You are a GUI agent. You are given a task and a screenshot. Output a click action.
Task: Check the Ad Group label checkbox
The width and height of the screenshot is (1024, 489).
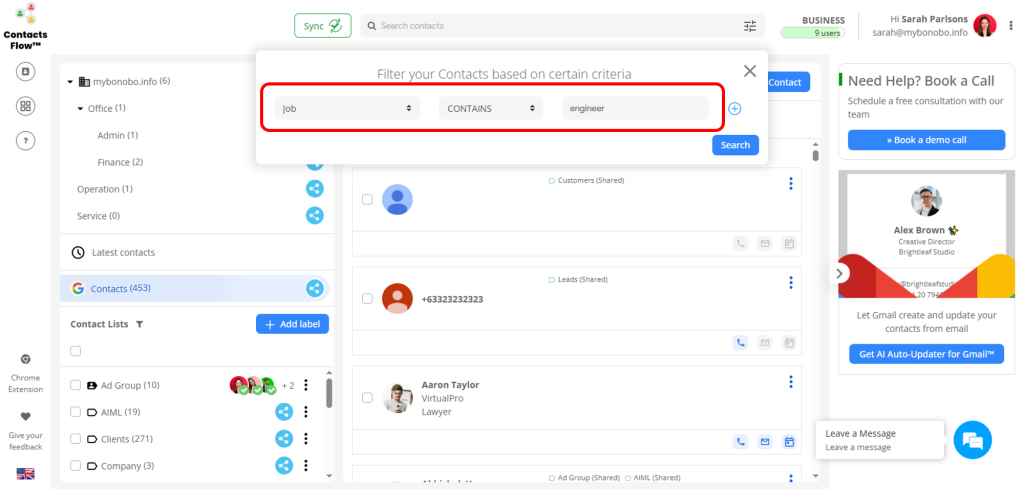click(x=75, y=385)
